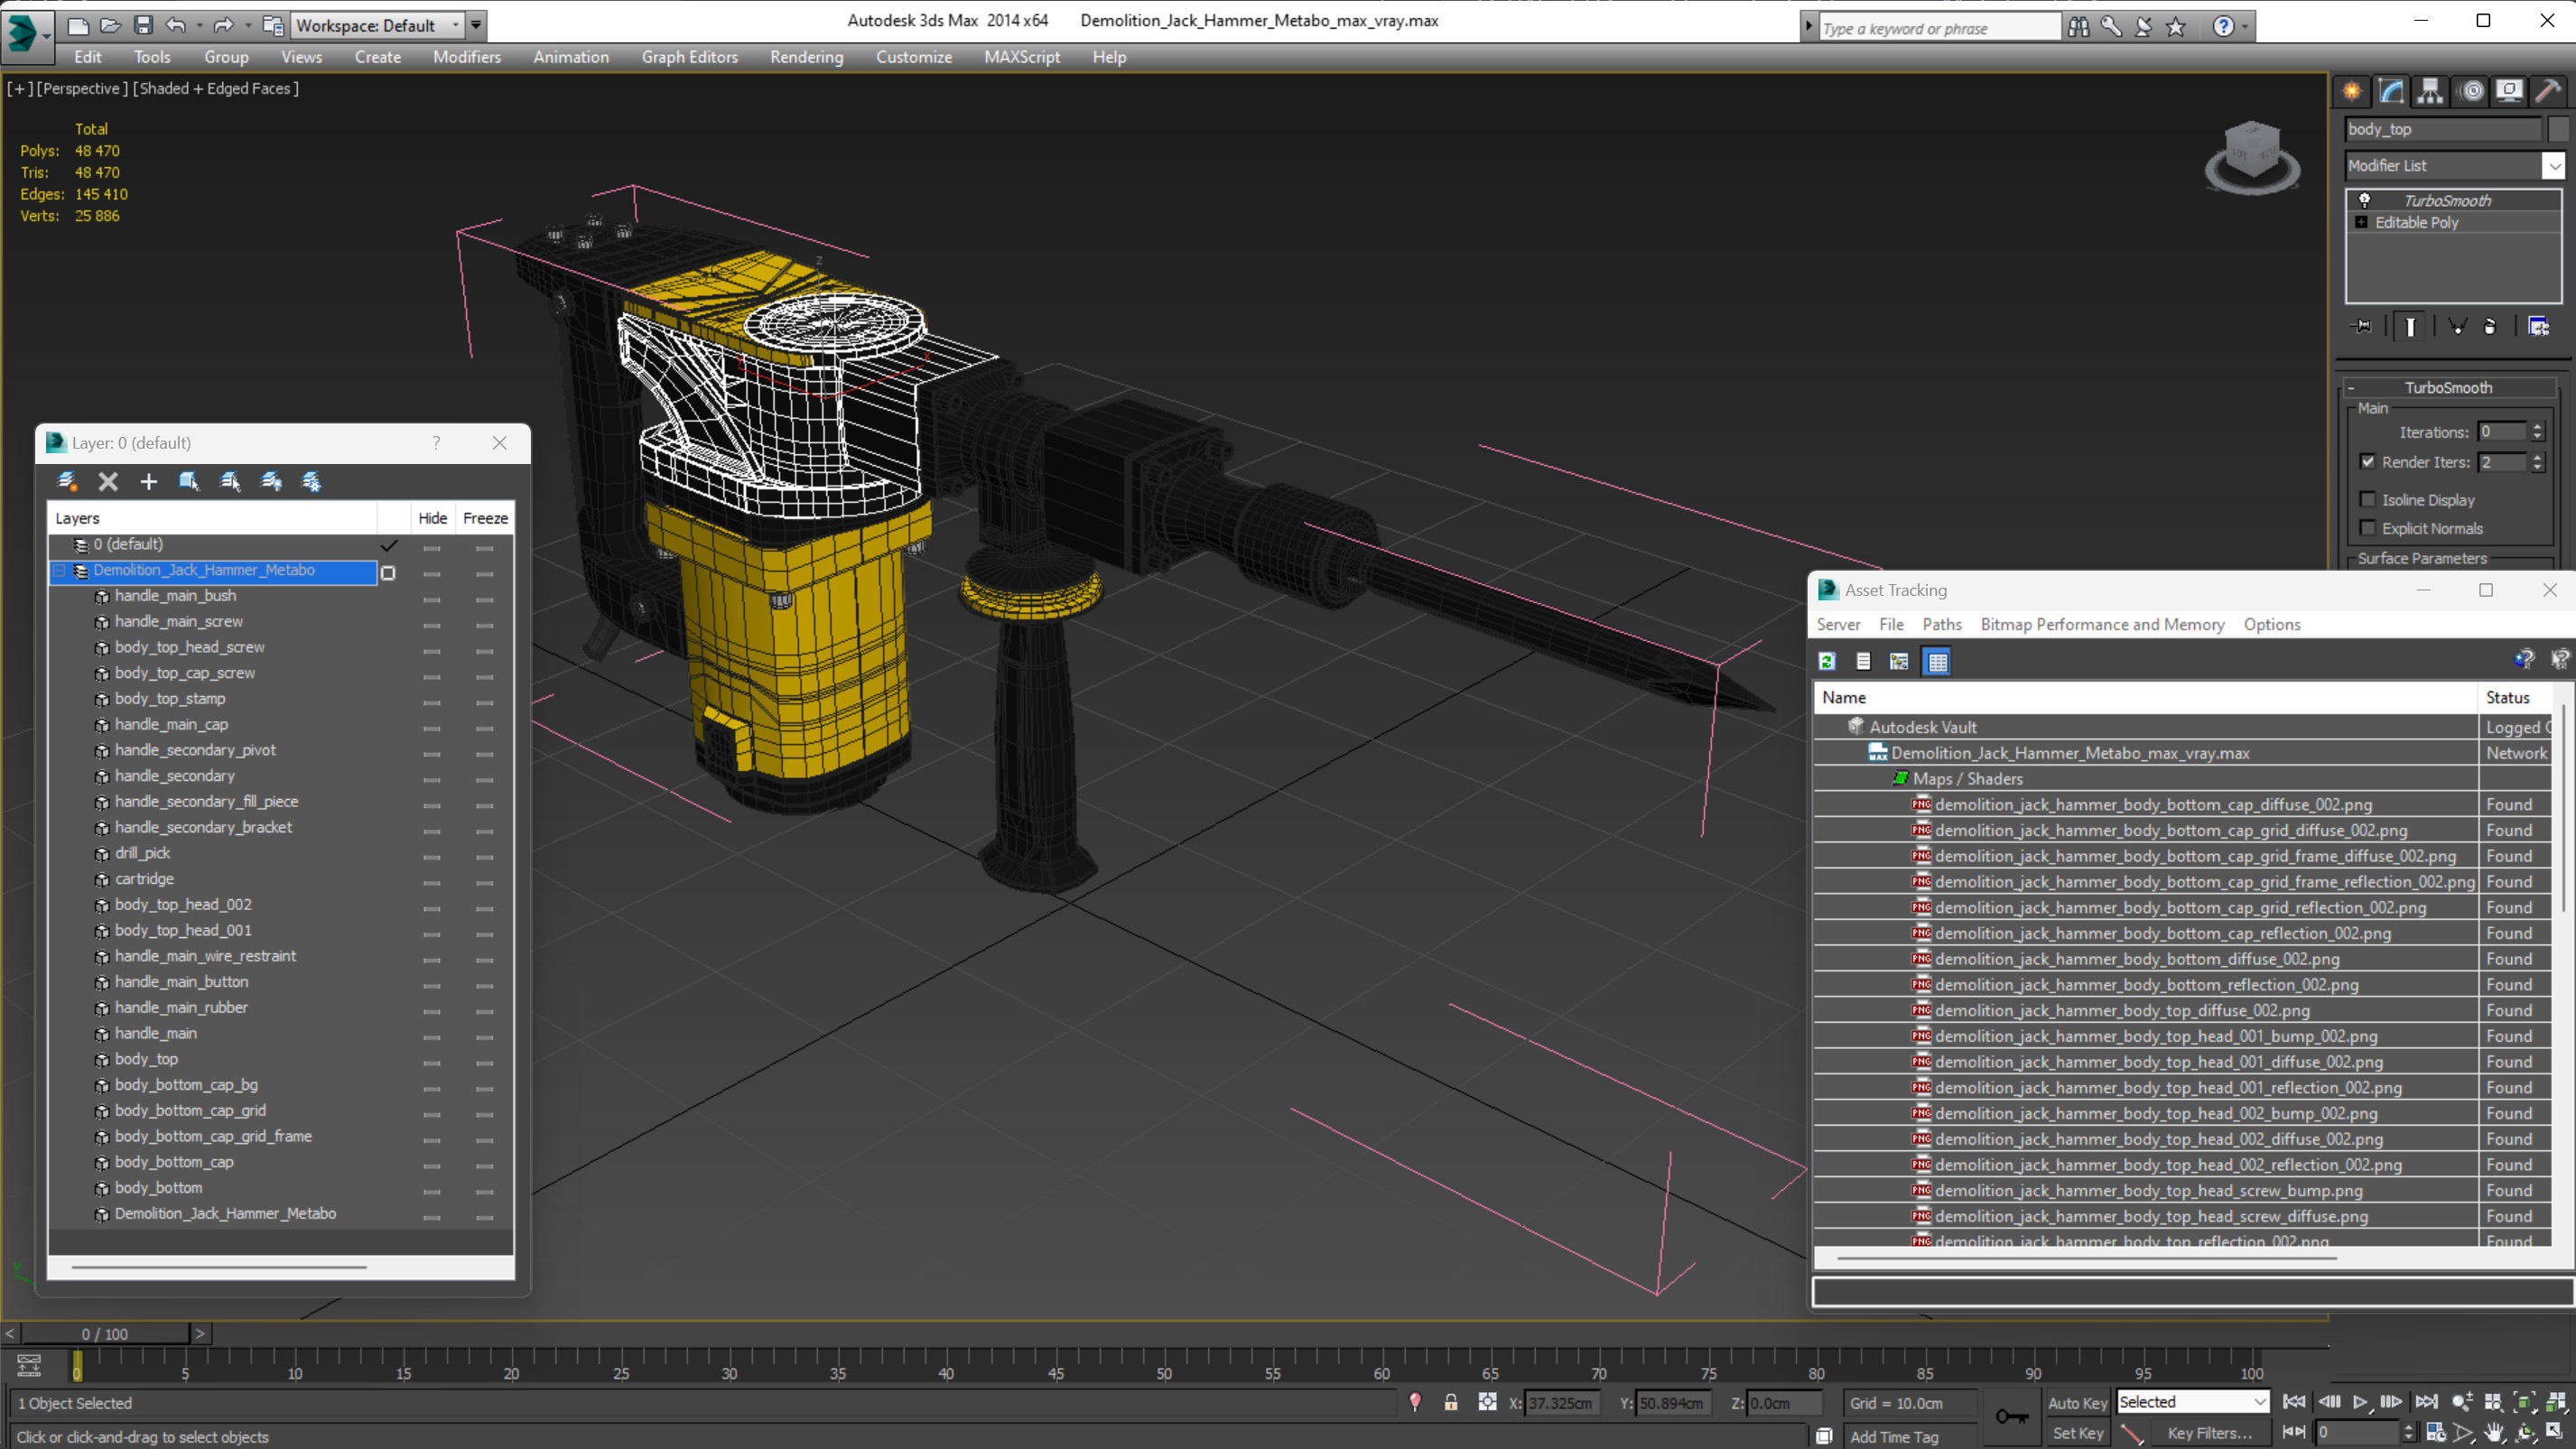Click the Time Configuration icon
The height and width of the screenshot is (1449, 2576).
pos(2436,1432)
